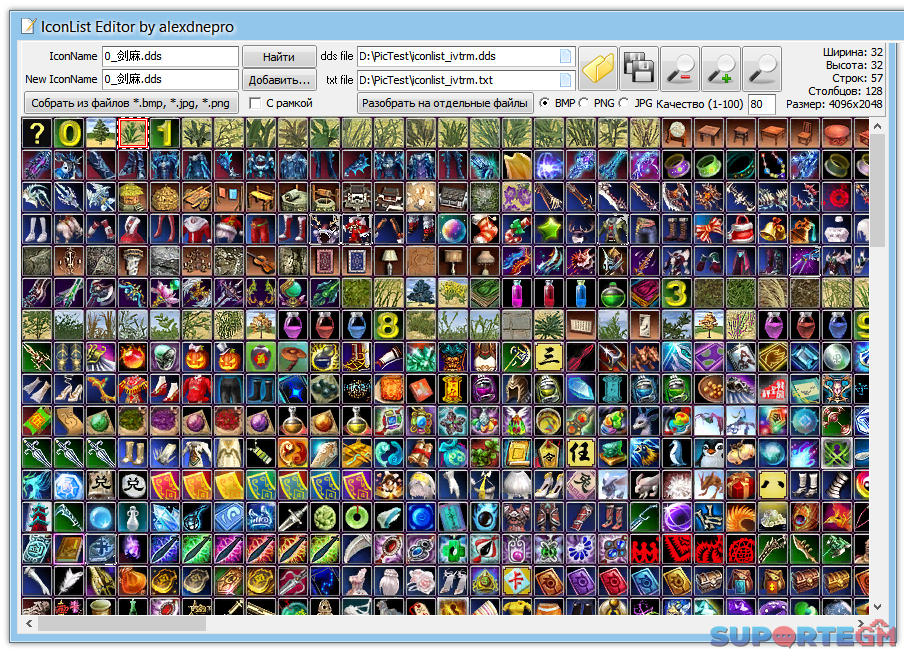Viewport: 907px width, 653px height.
Task: Select the yellow question mark icon
Action: 37,133
